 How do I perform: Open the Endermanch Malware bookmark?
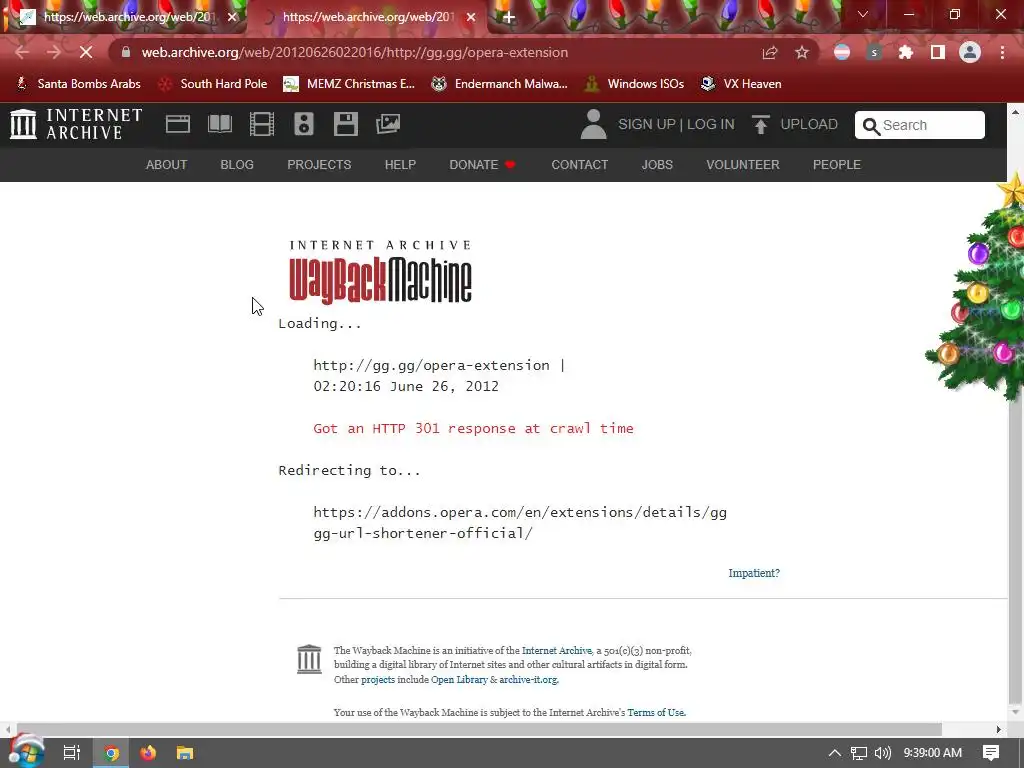(500, 84)
